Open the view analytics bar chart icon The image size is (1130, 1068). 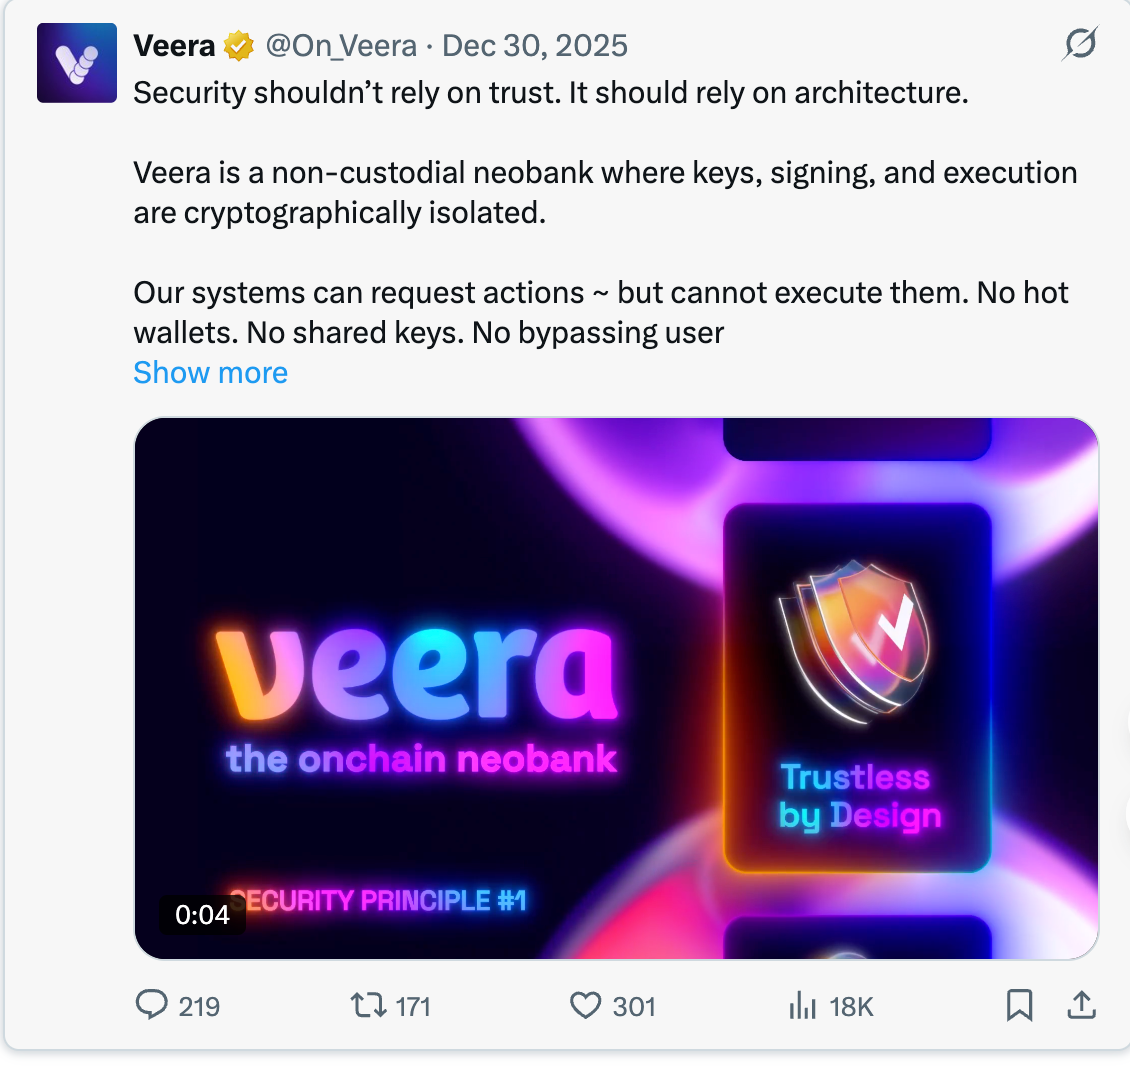pos(802,1005)
